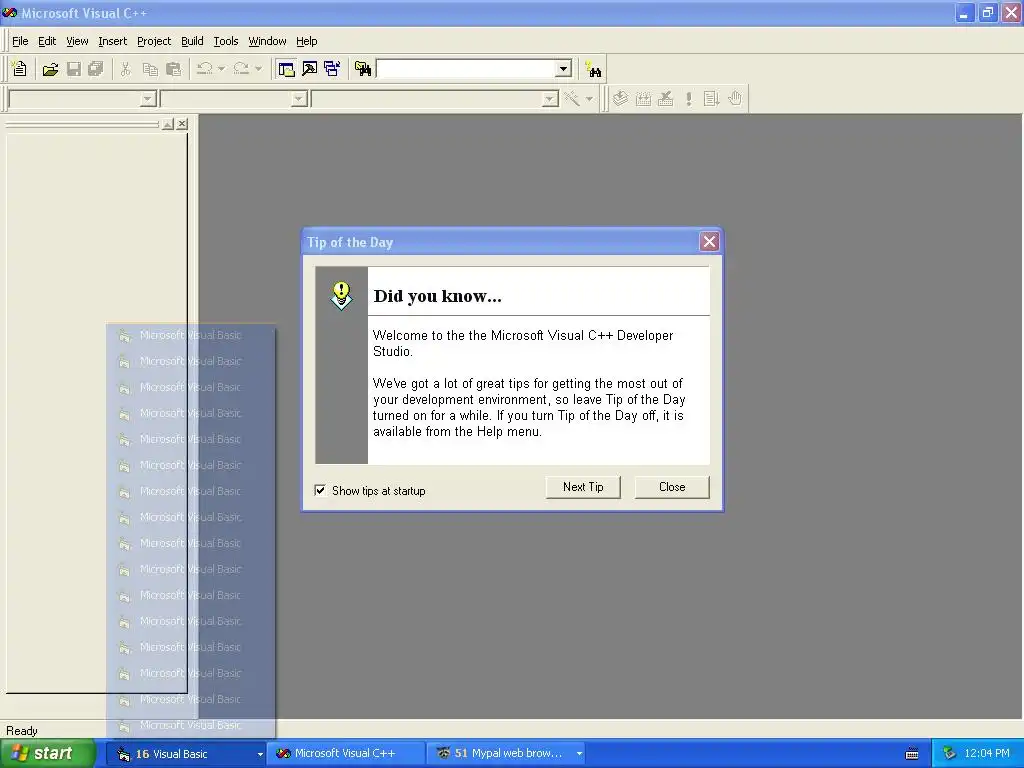Open the Build menu
Screen dimensions: 1024x768
tap(192, 41)
